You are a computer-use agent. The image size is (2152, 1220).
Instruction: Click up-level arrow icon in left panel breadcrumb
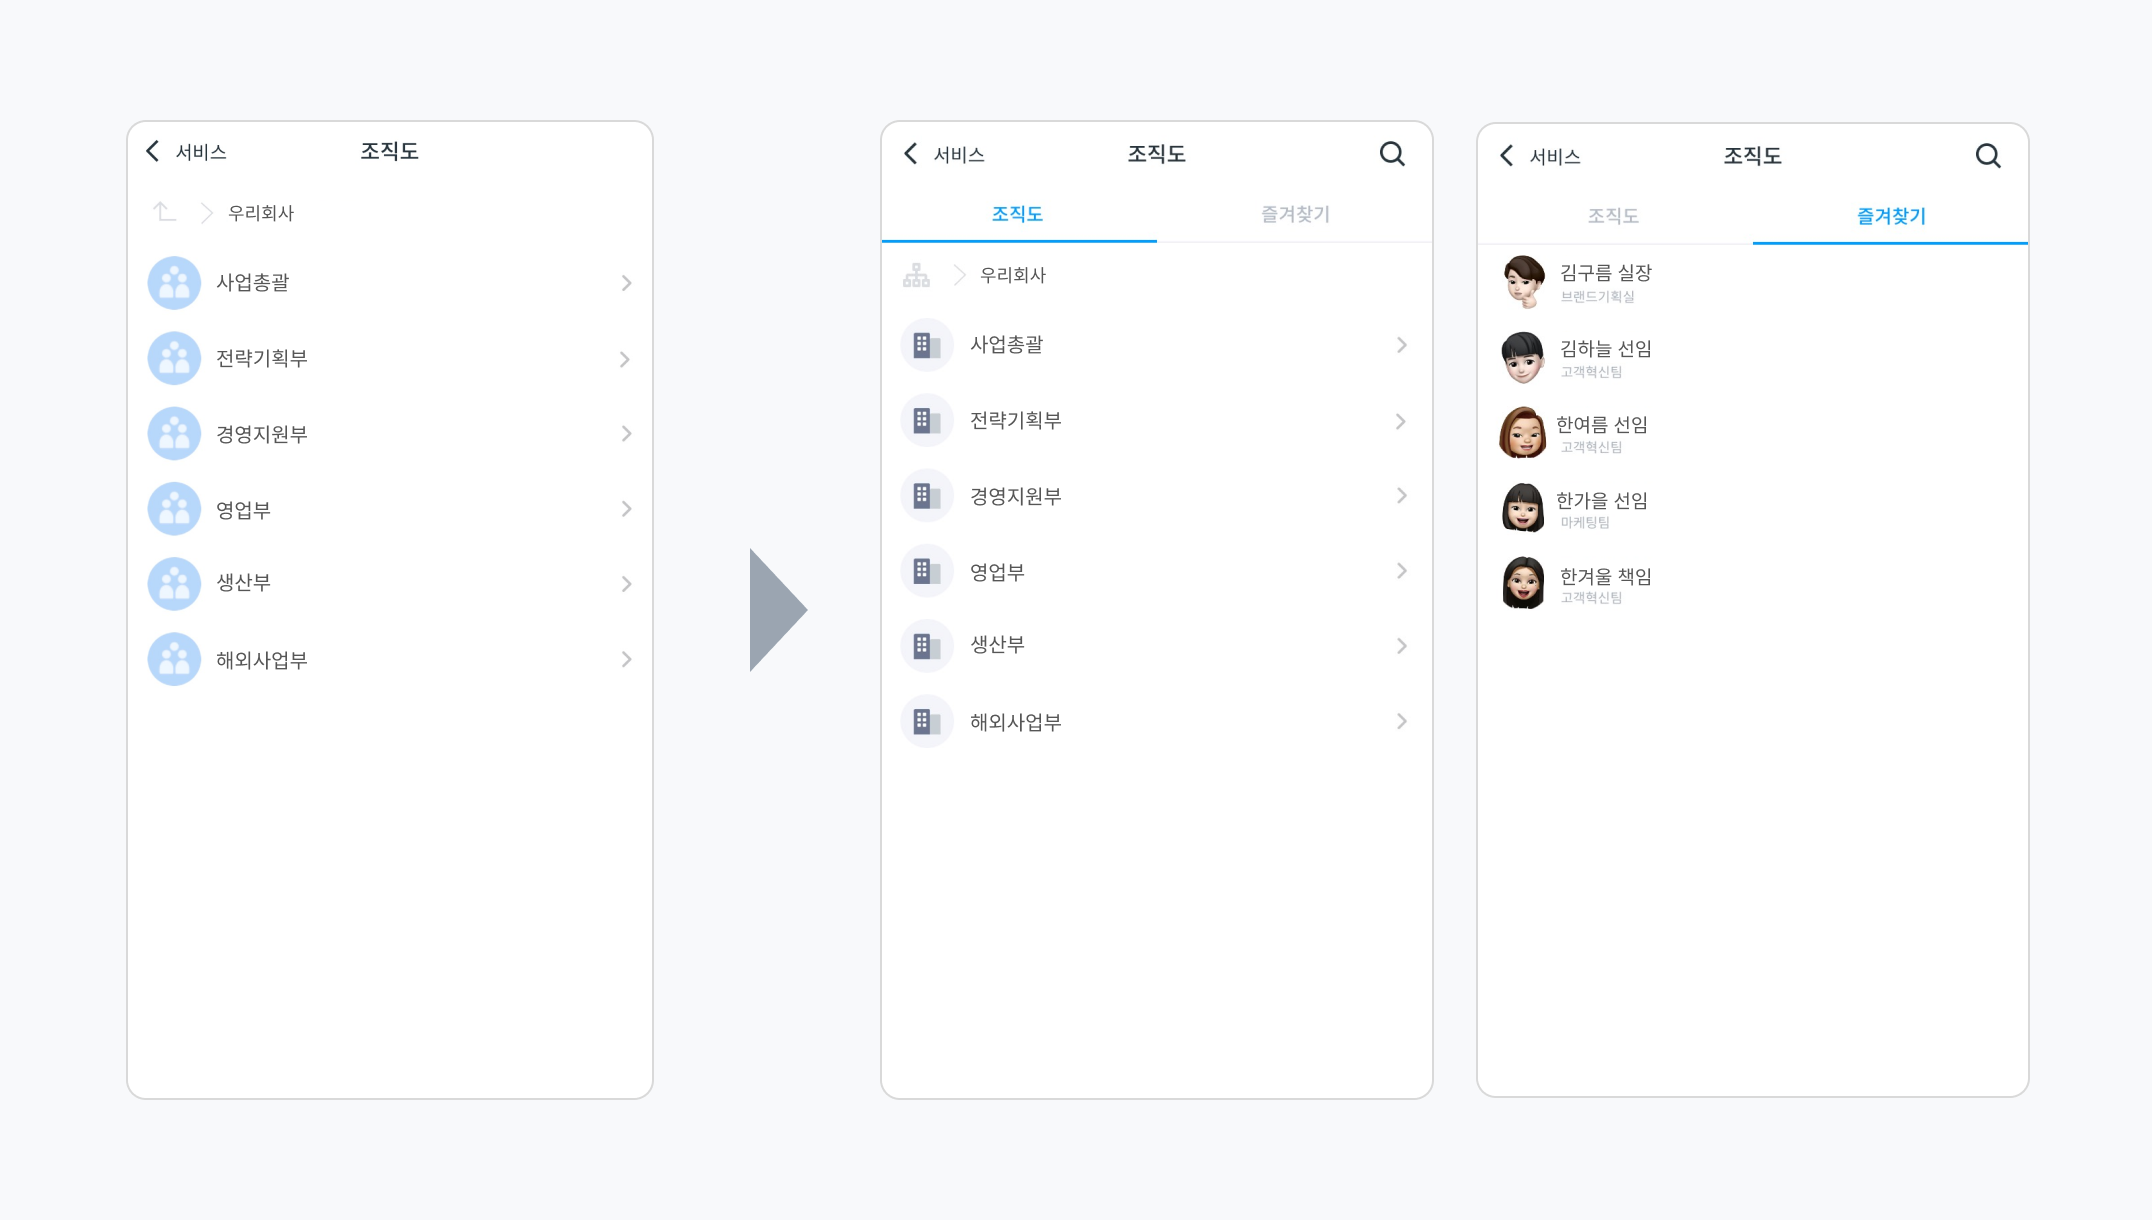(164, 212)
